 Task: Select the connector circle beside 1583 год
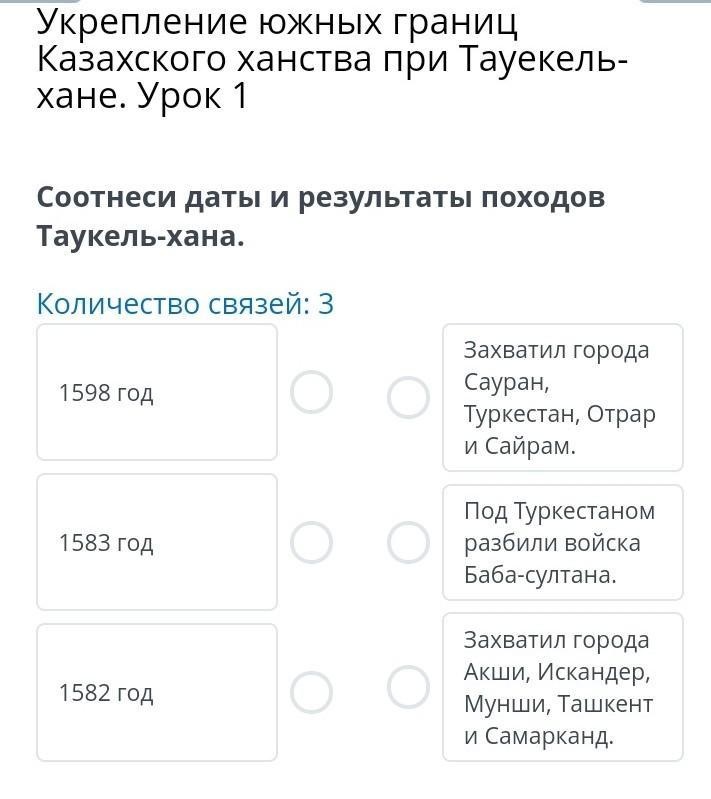pyautogui.click(x=311, y=542)
